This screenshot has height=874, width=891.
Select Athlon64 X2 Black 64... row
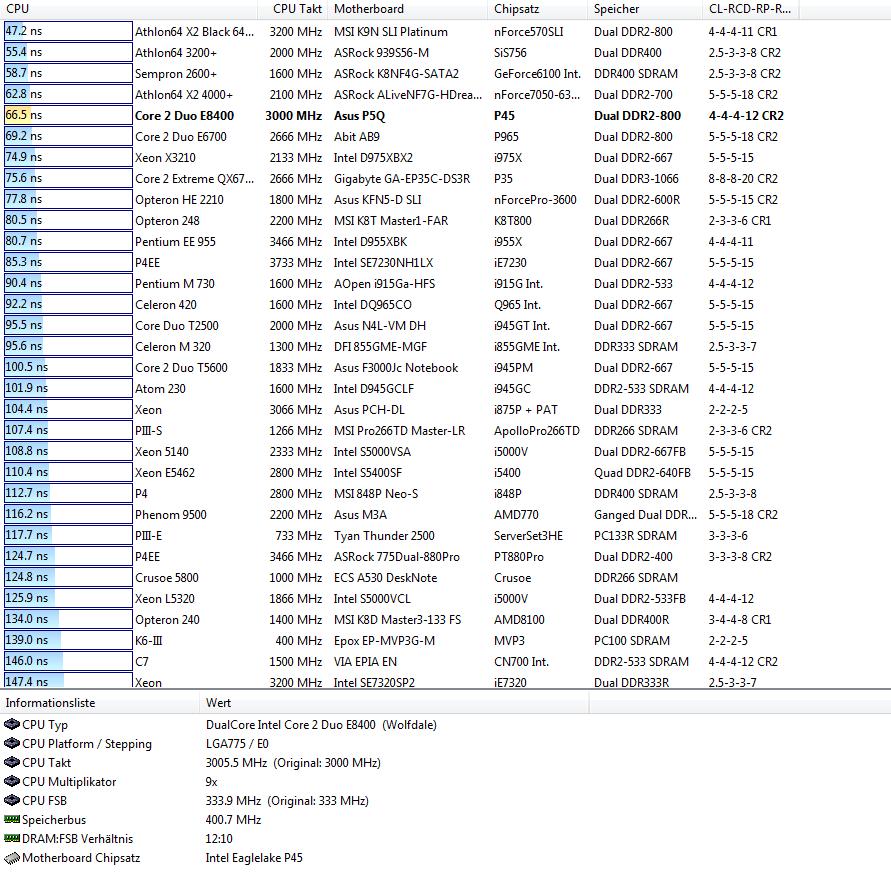[398, 32]
